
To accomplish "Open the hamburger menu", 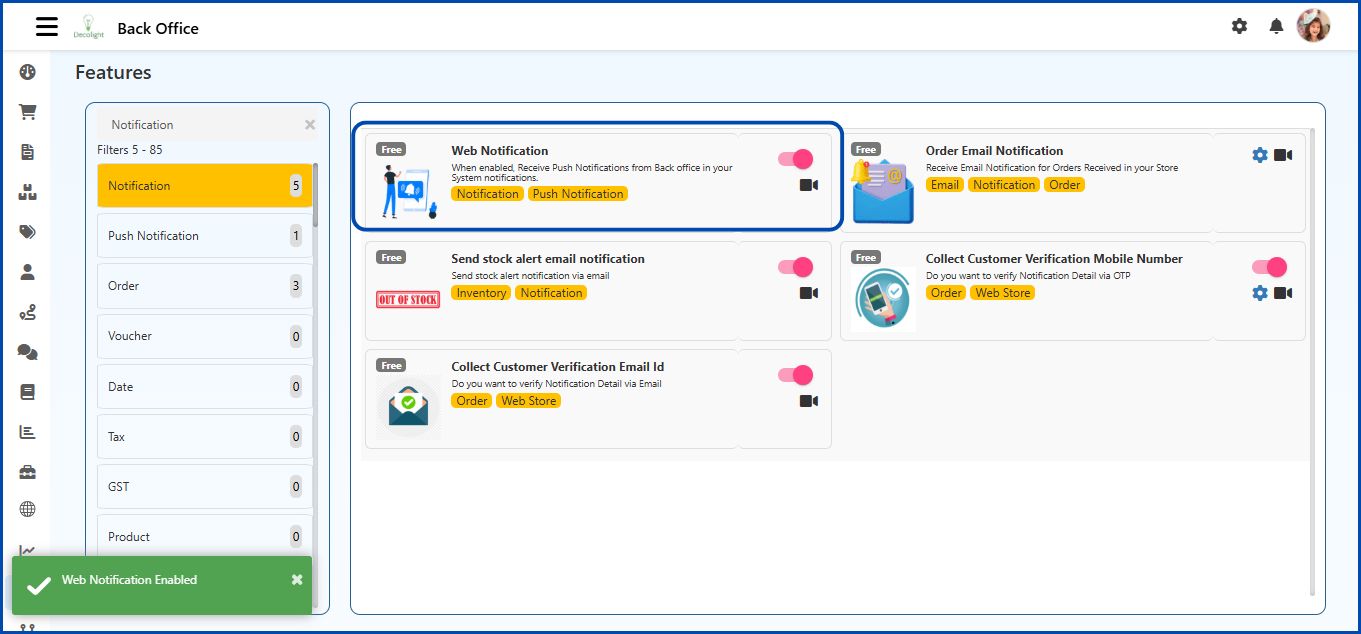I will click(x=46, y=26).
